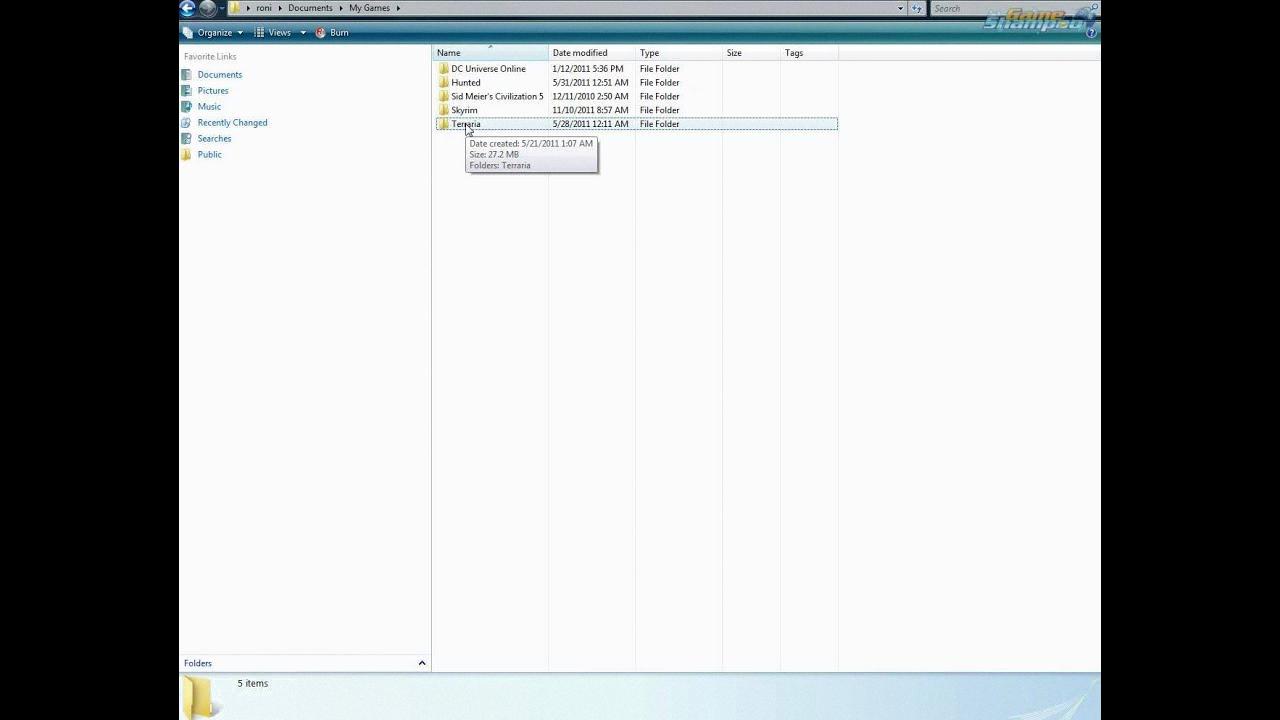Open the Organize dropdown menu
The width and height of the screenshot is (1280, 720).
[214, 33]
